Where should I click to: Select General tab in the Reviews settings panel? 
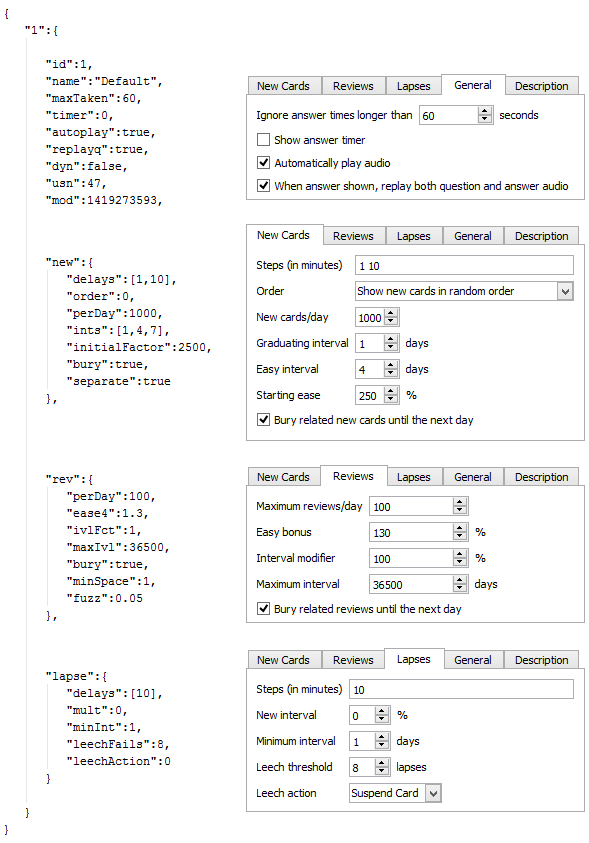pos(472,477)
